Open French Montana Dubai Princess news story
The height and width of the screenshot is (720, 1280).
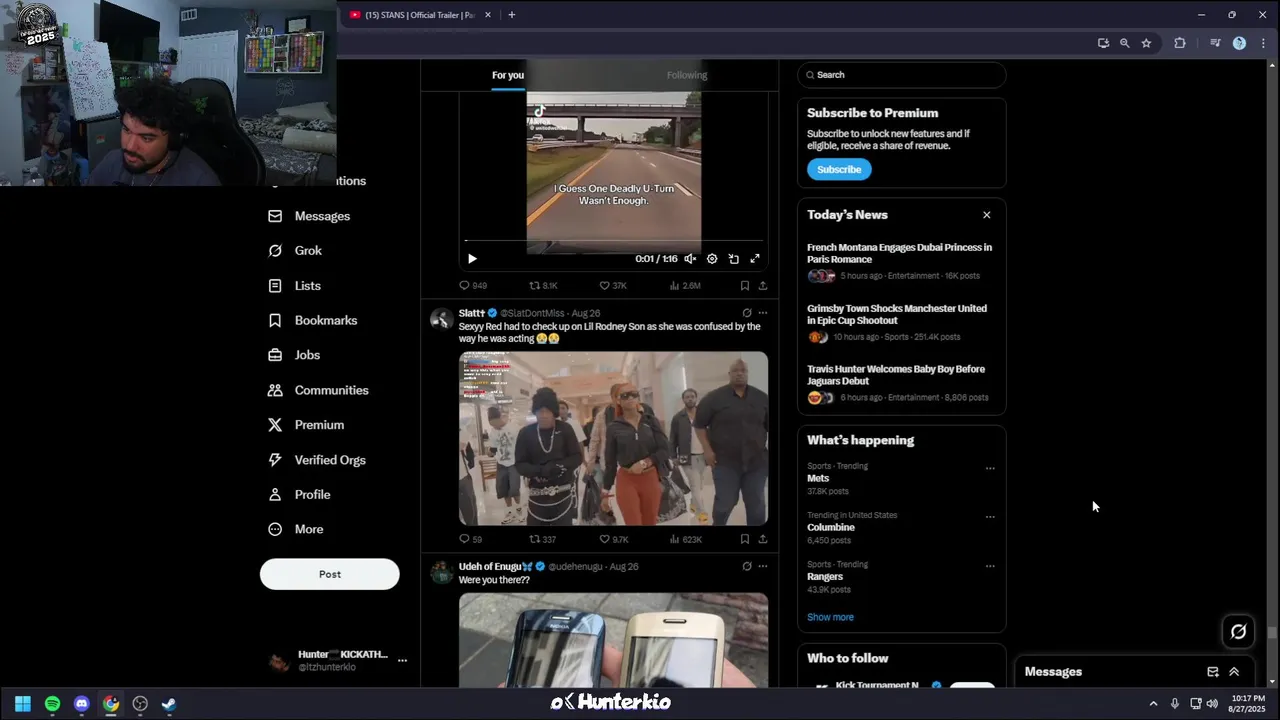[900, 260]
